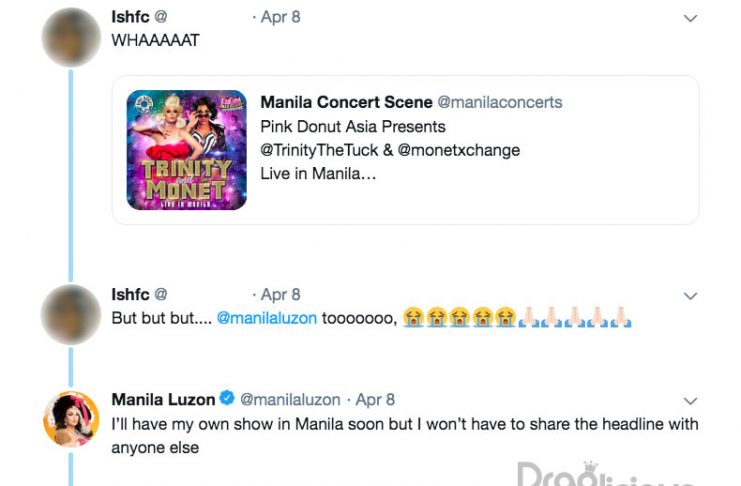
Task: Open Manila Luzon's profile avatar
Action: tap(71, 419)
